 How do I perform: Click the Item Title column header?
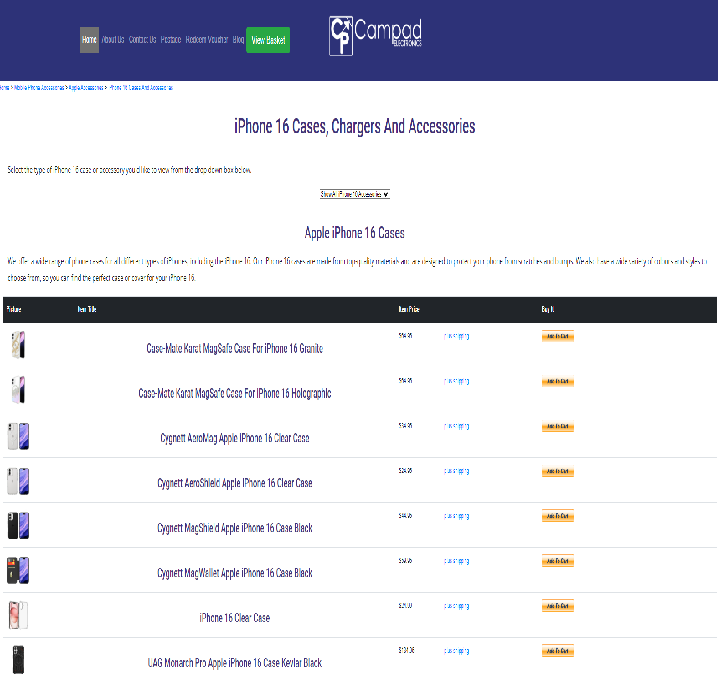coord(87,309)
